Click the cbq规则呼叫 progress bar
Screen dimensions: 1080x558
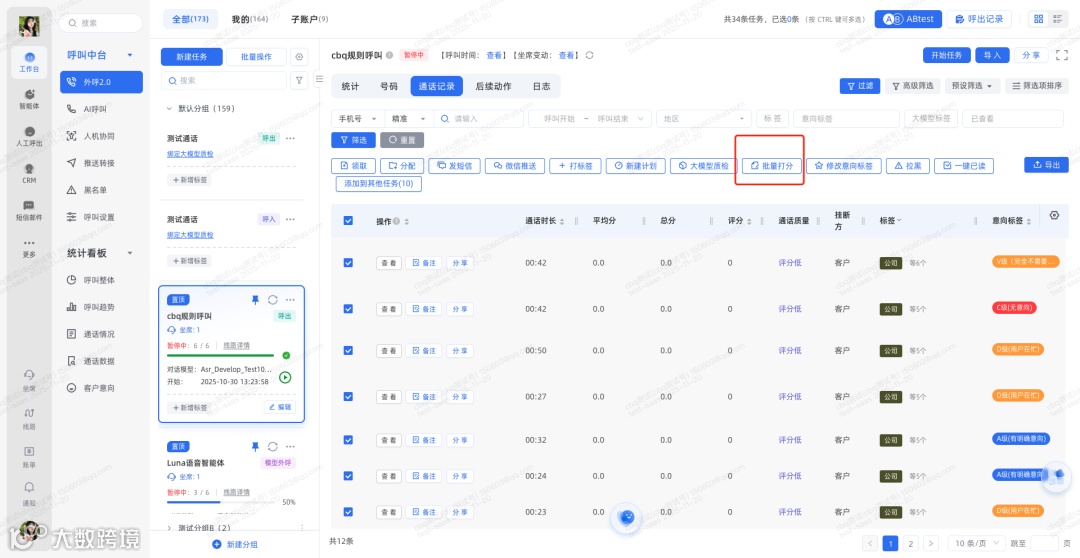220,356
